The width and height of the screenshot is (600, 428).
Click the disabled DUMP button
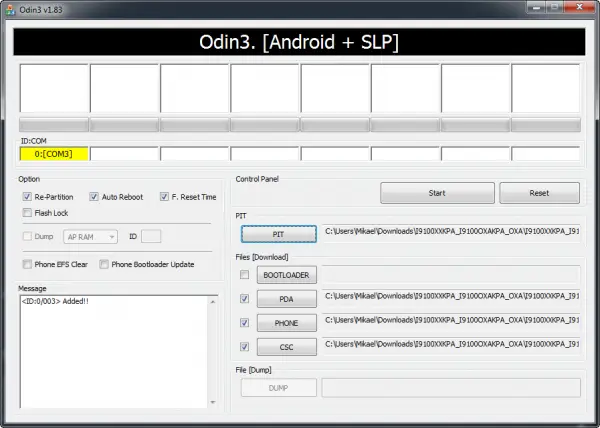coord(279,388)
